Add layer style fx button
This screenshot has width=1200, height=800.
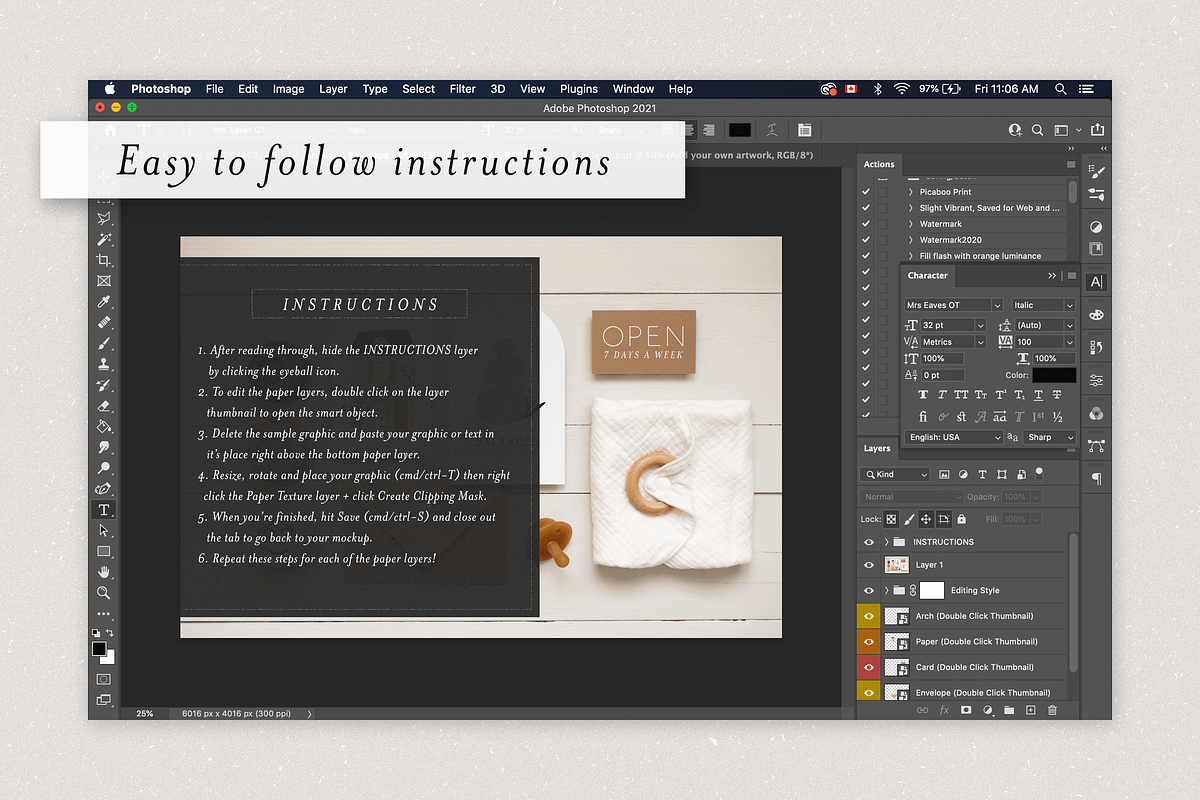[x=944, y=710]
